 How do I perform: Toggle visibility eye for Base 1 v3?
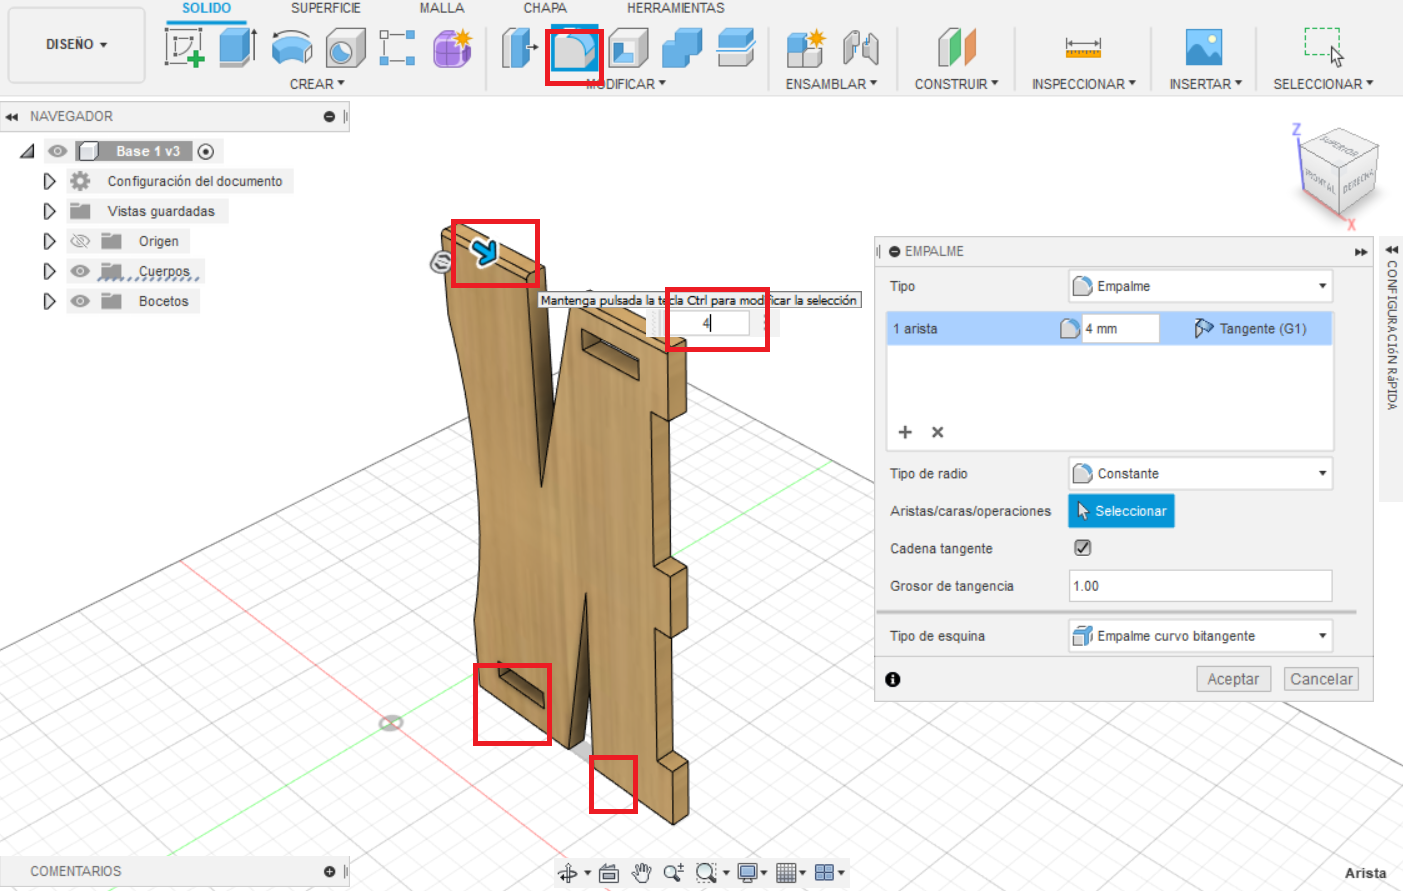pyautogui.click(x=58, y=151)
